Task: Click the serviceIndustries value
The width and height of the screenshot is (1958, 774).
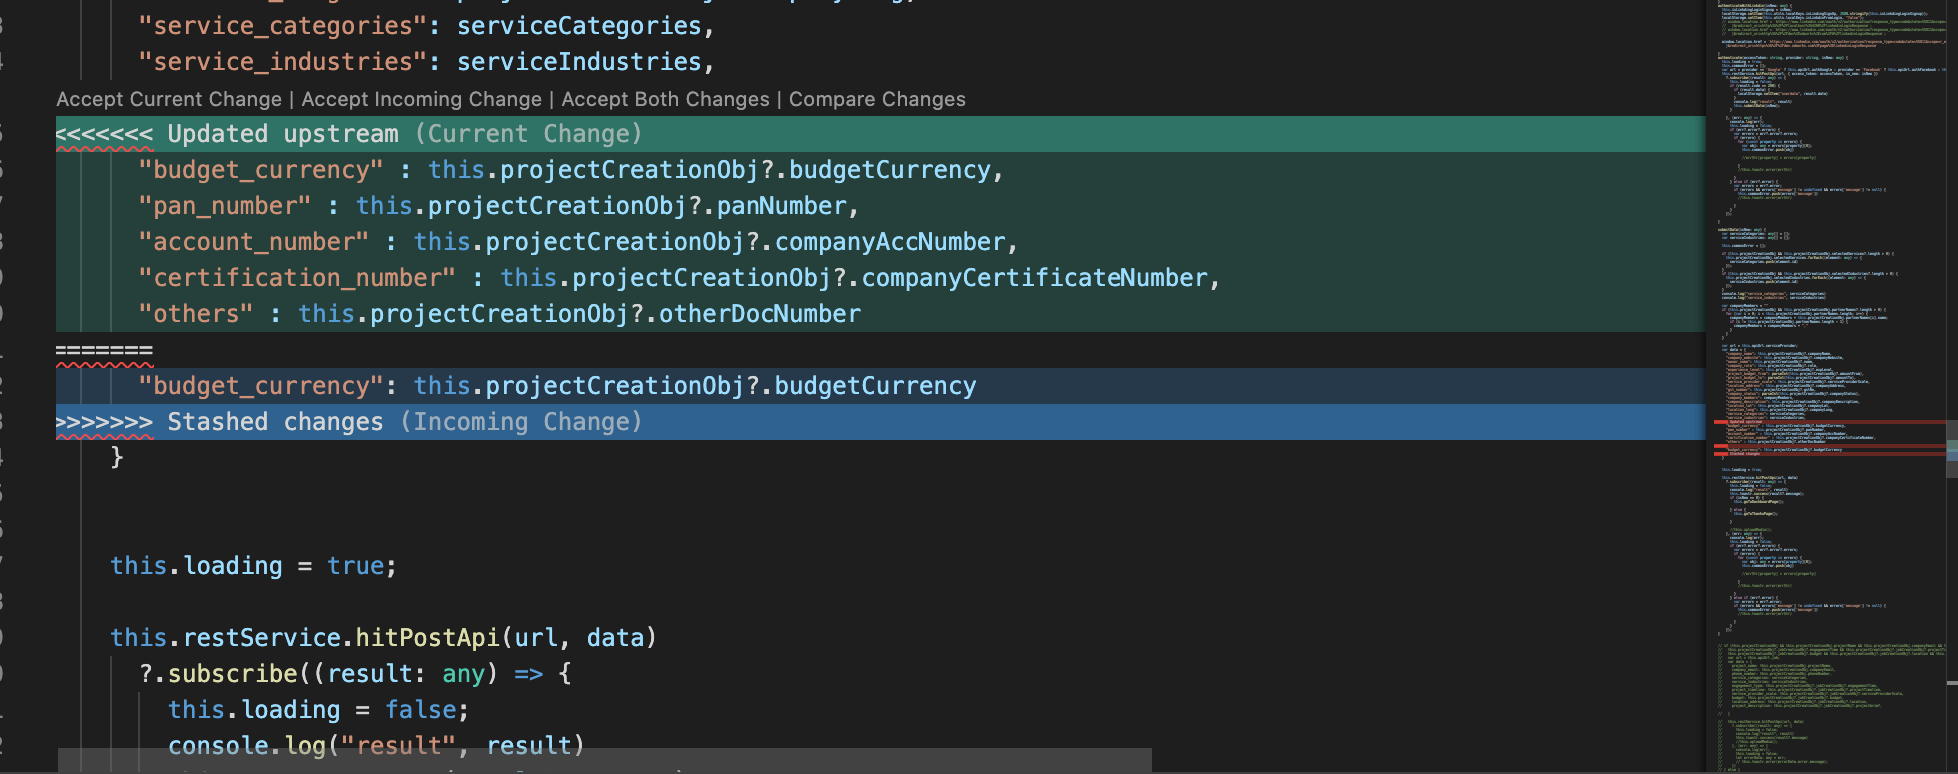Action: click(x=579, y=62)
